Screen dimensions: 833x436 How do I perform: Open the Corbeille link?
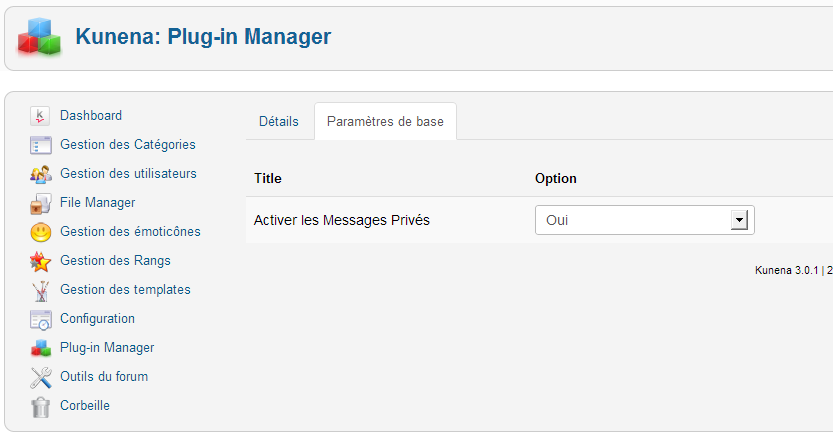(x=85, y=406)
